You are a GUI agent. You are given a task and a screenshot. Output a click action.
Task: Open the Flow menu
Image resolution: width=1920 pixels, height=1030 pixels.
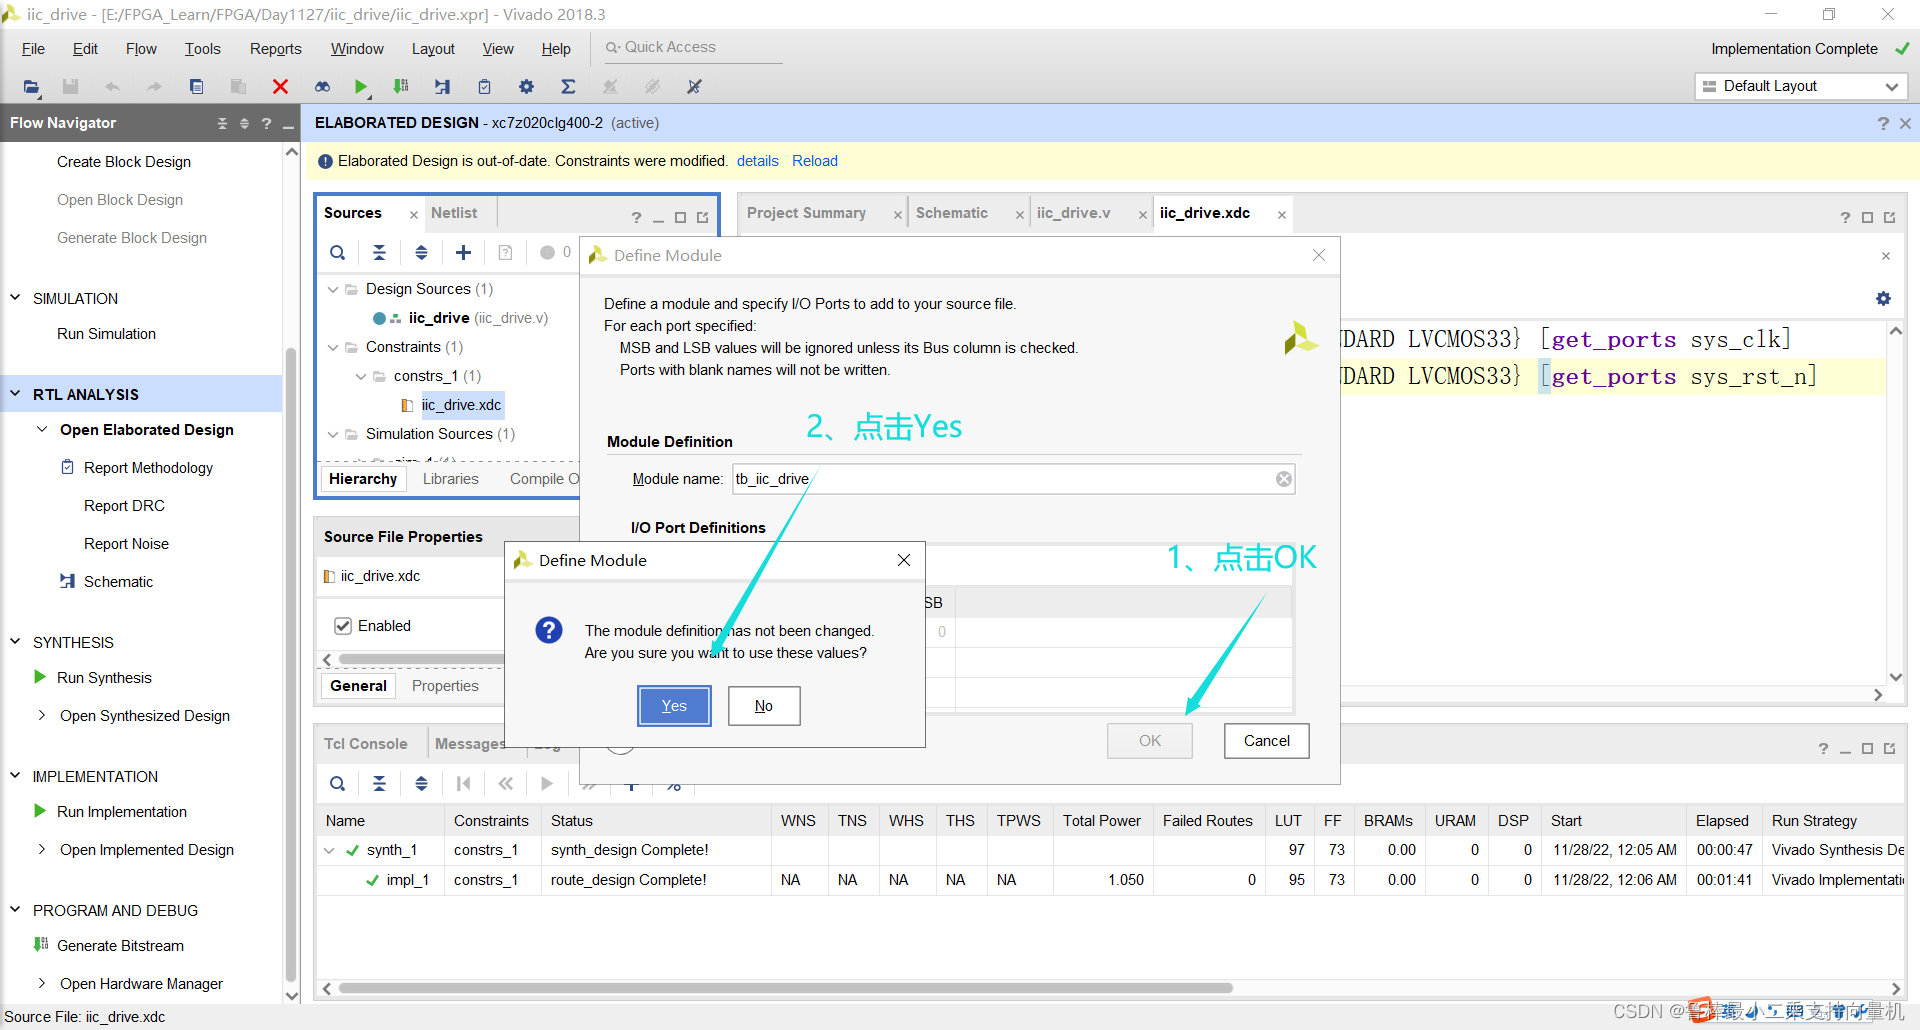tap(141, 49)
